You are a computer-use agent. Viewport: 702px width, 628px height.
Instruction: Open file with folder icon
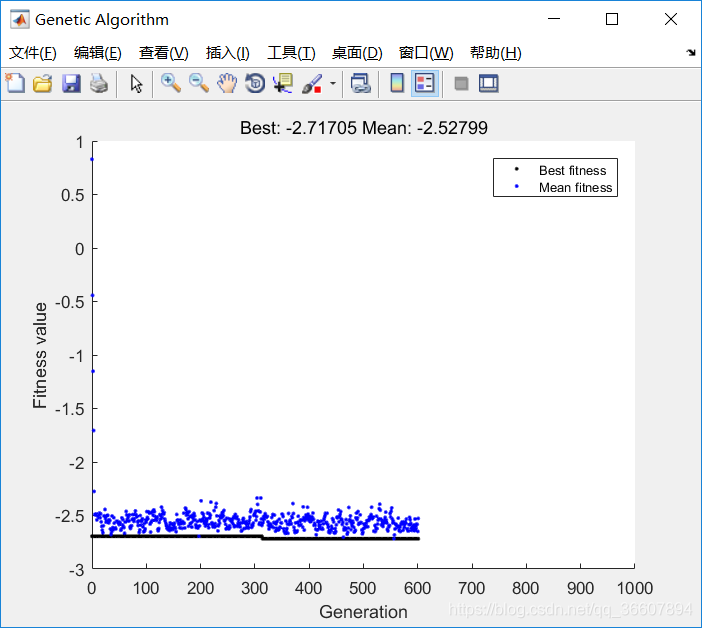pos(43,84)
